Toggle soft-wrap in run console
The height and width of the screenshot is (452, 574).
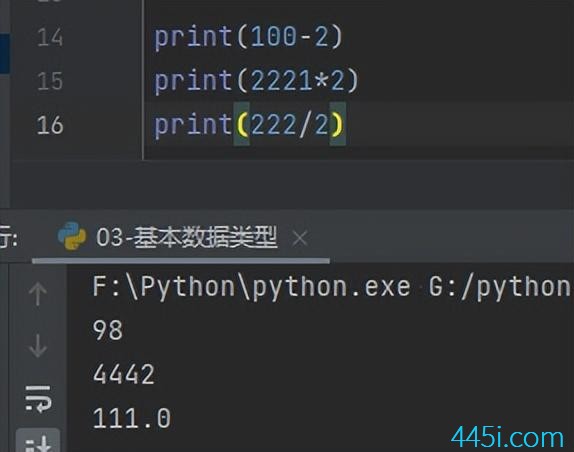[x=38, y=399]
